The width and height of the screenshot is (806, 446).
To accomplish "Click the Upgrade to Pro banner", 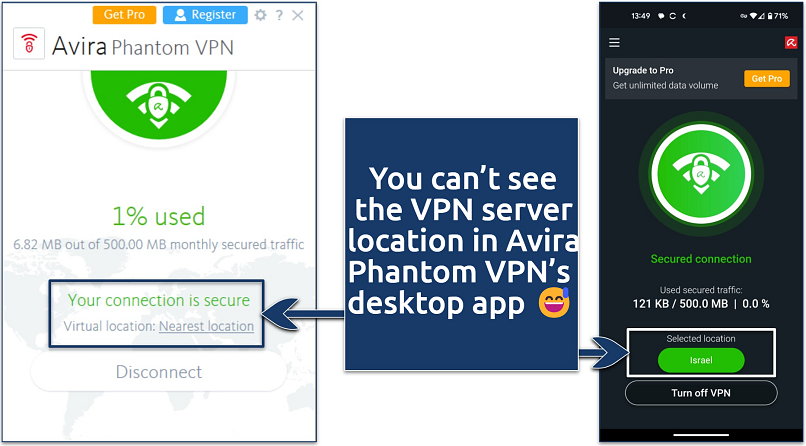I will point(701,78).
